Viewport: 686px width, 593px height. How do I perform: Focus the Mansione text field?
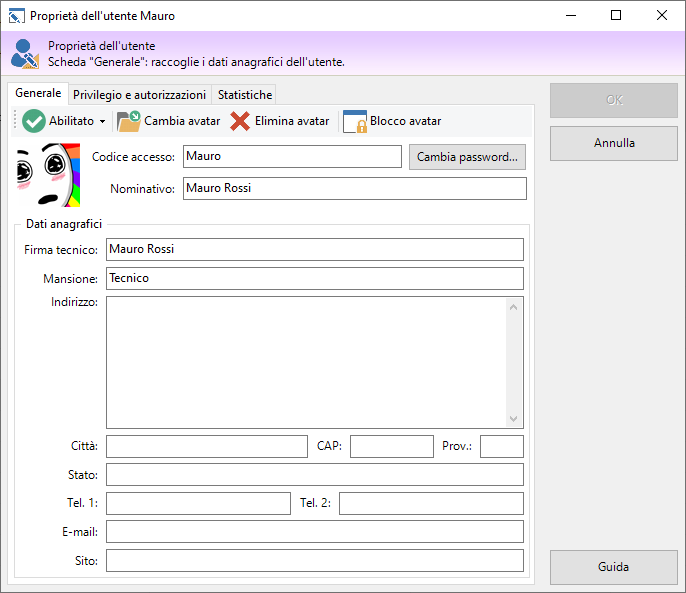(x=314, y=278)
